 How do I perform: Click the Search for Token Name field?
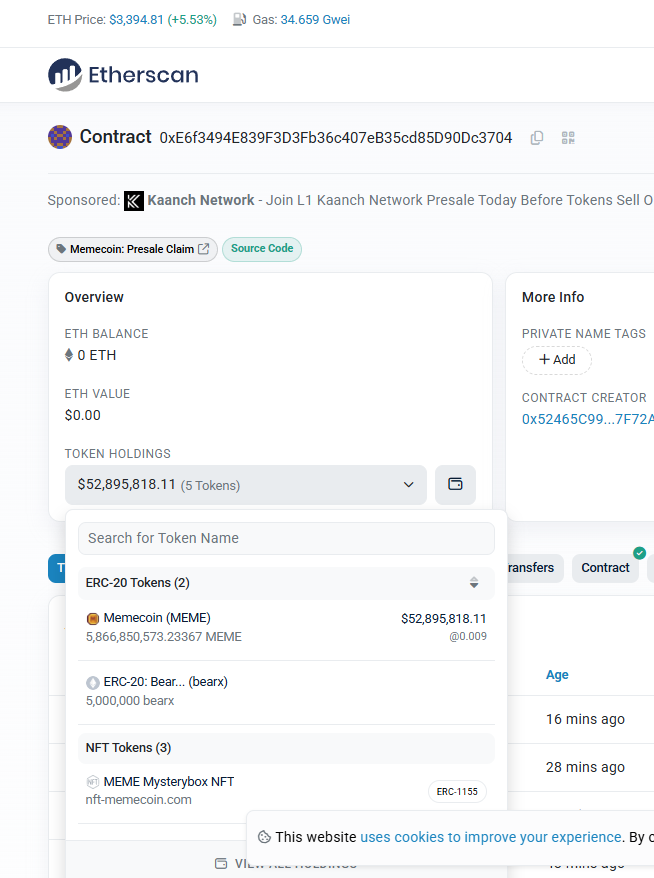(286, 538)
